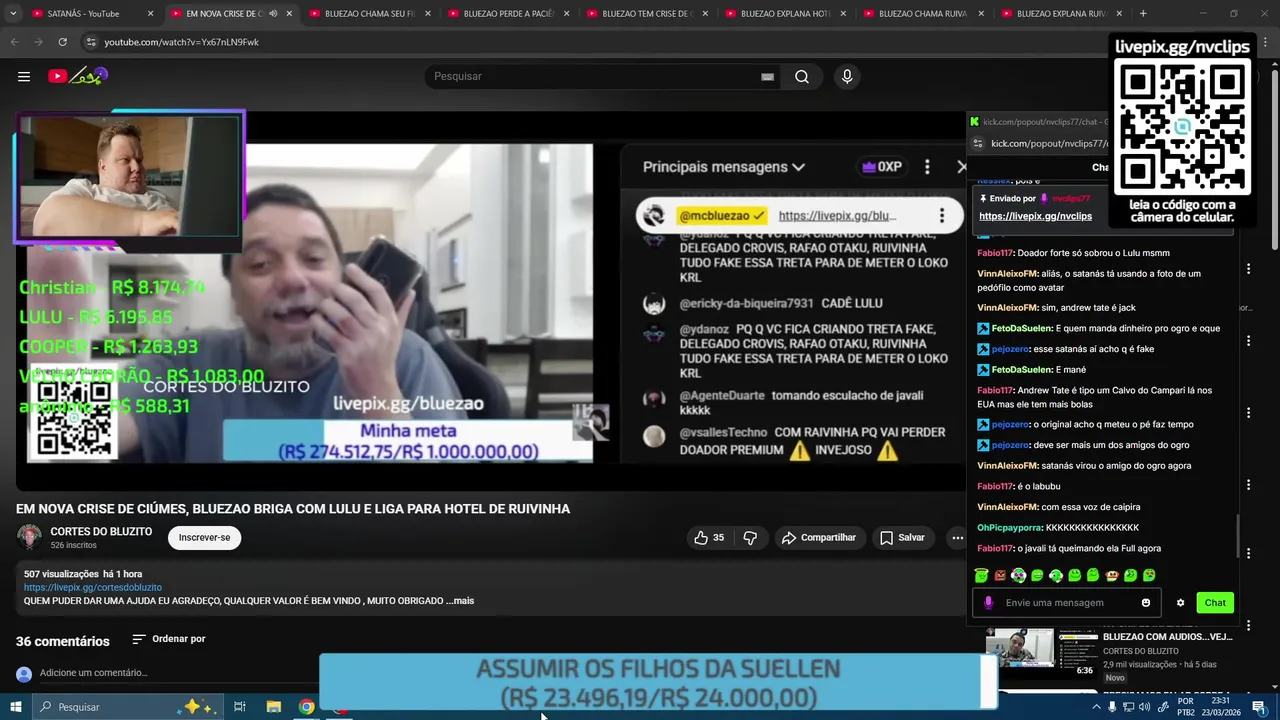Open CORTES DO BLUZITO channel name
This screenshot has height=720, width=1280.
click(101, 532)
